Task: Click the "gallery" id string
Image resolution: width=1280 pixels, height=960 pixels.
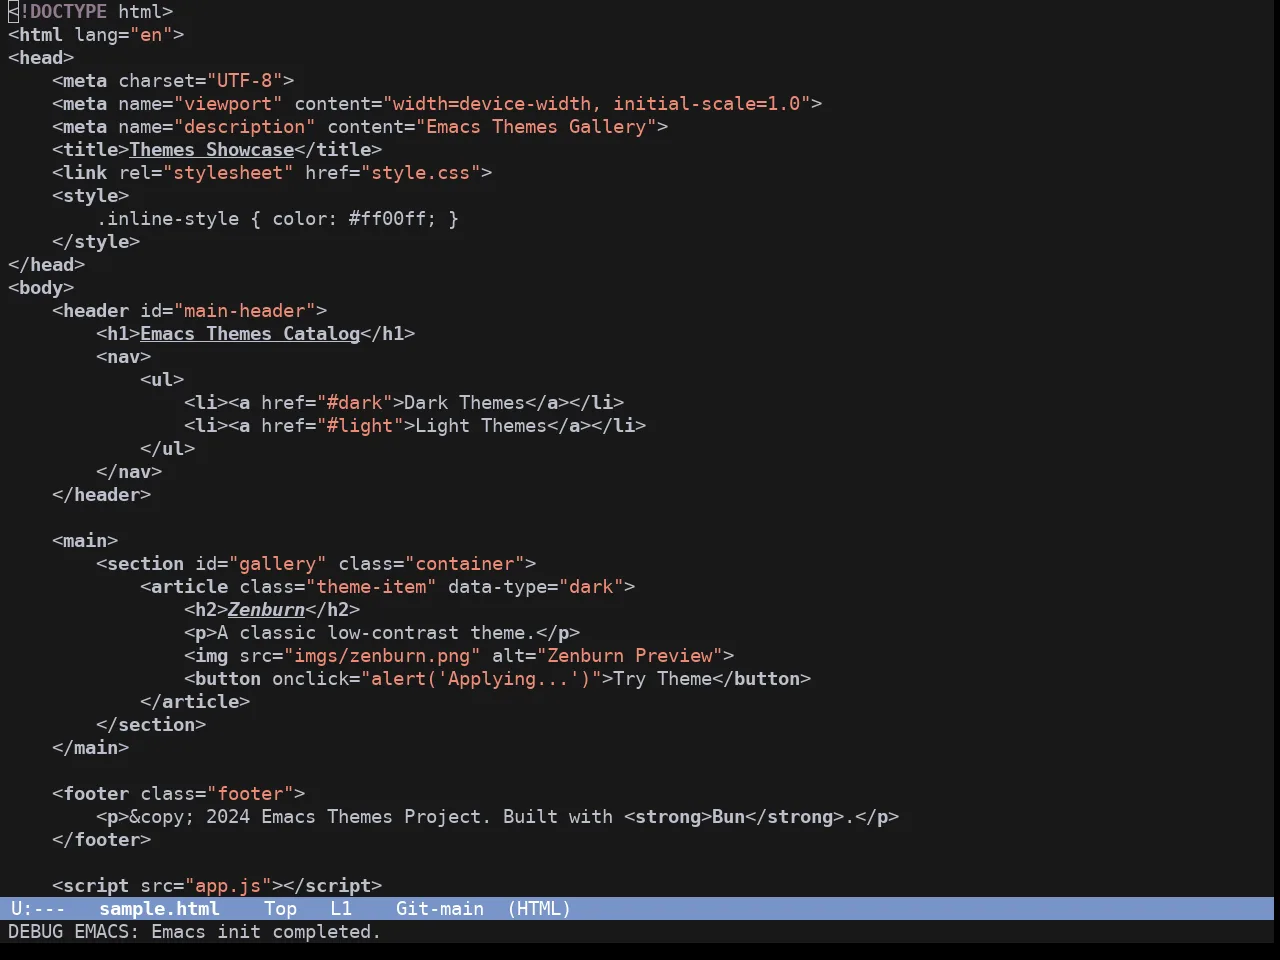Action: pyautogui.click(x=277, y=564)
